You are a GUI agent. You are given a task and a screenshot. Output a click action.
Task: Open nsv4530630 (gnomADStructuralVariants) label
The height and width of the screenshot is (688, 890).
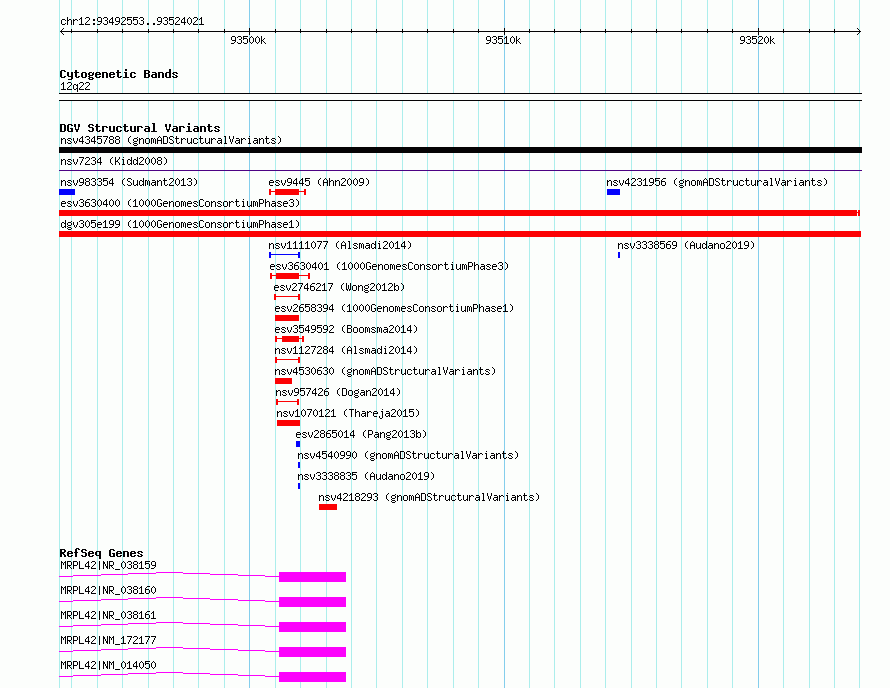385,371
